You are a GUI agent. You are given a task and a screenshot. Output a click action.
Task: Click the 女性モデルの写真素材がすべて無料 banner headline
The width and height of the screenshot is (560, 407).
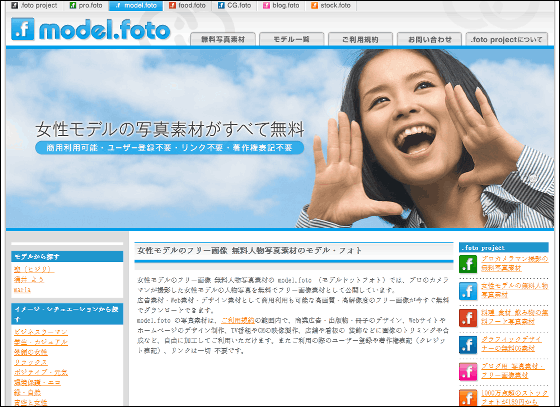click(170, 129)
